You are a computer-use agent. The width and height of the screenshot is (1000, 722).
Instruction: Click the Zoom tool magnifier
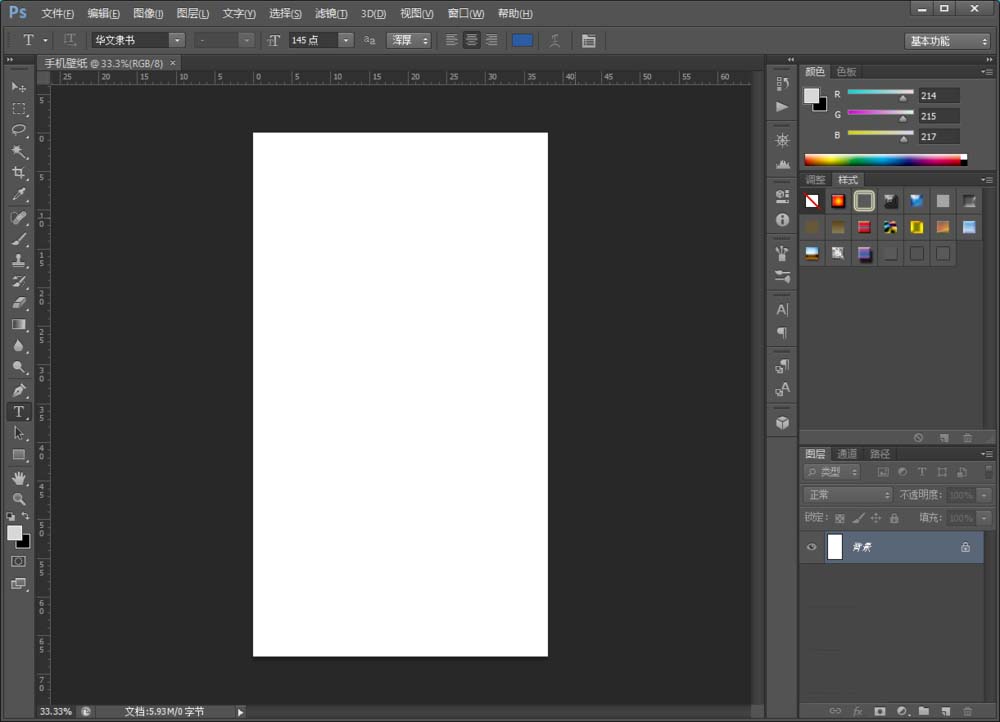pos(18,498)
